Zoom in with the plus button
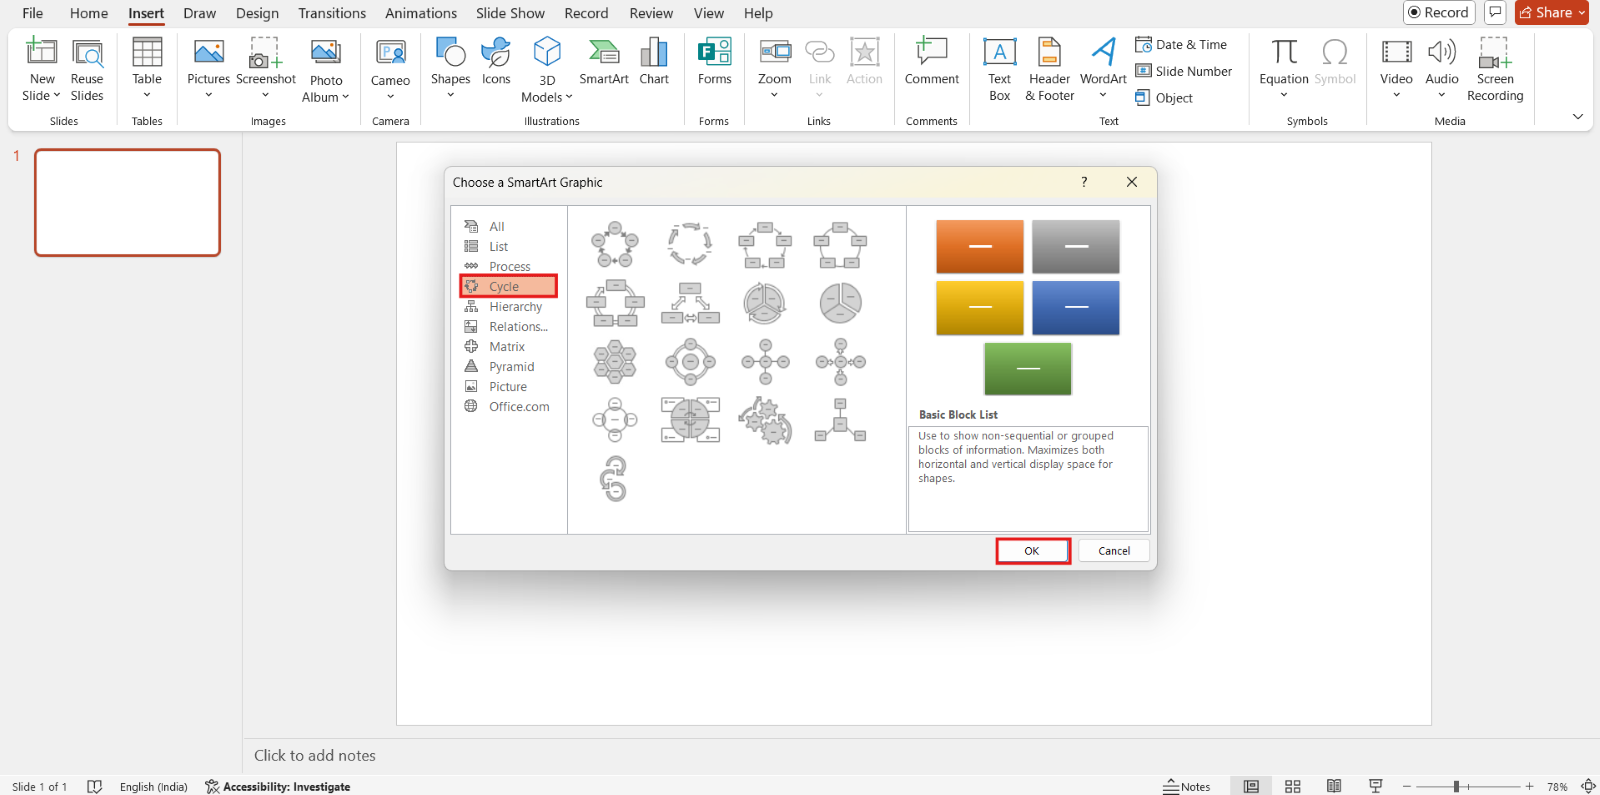Screen dimensions: 1600x795 (1529, 787)
